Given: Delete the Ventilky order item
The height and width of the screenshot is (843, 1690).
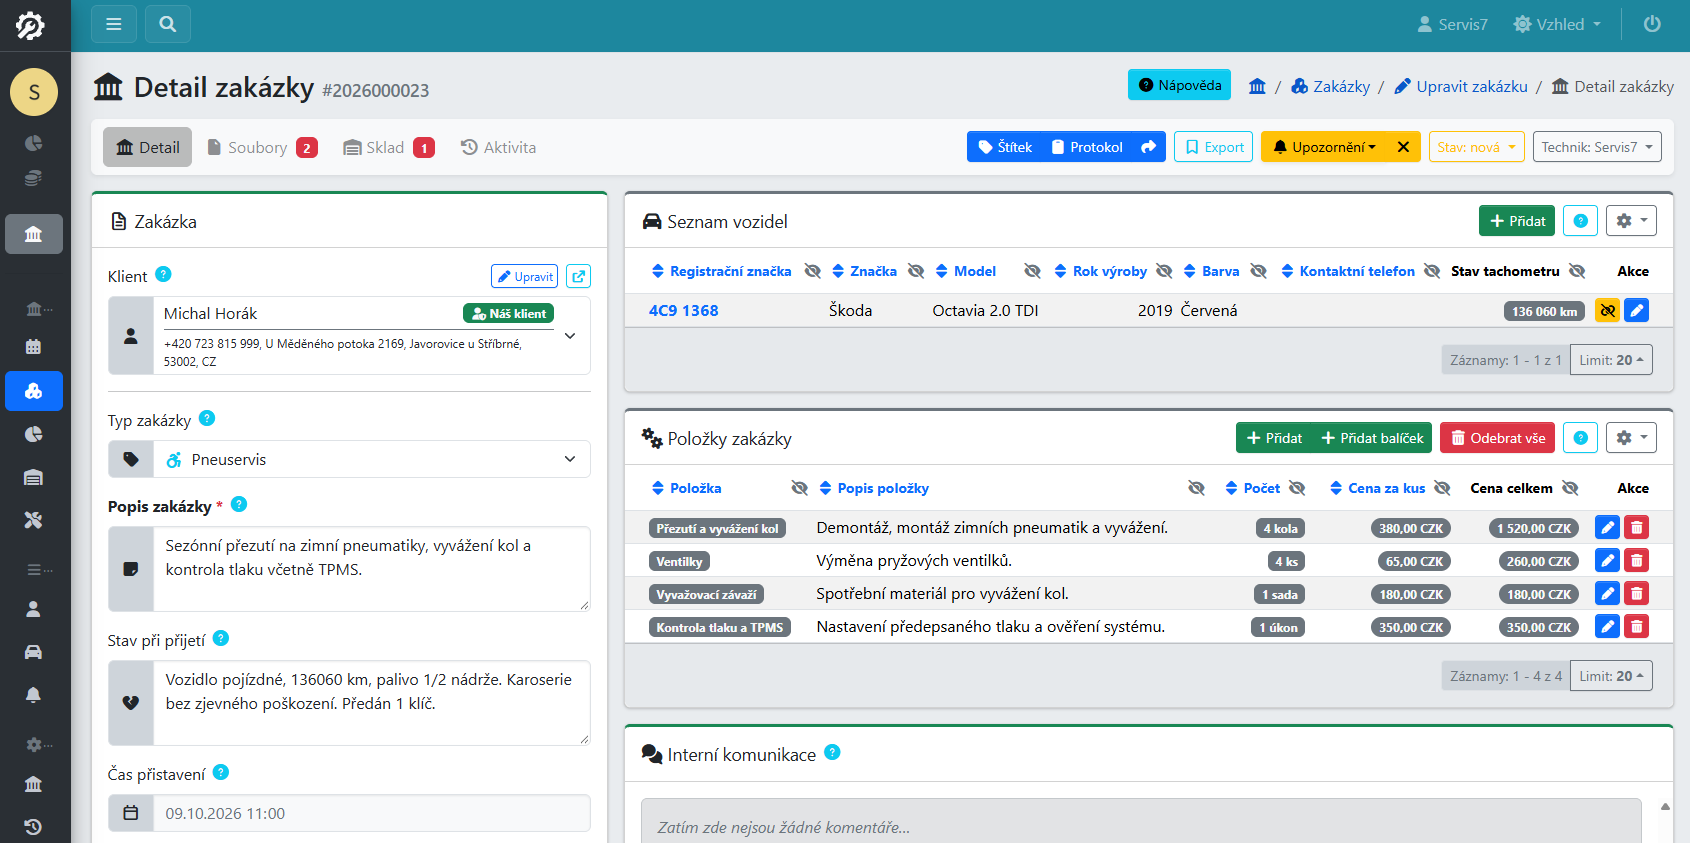Looking at the screenshot, I should pyautogui.click(x=1637, y=561).
